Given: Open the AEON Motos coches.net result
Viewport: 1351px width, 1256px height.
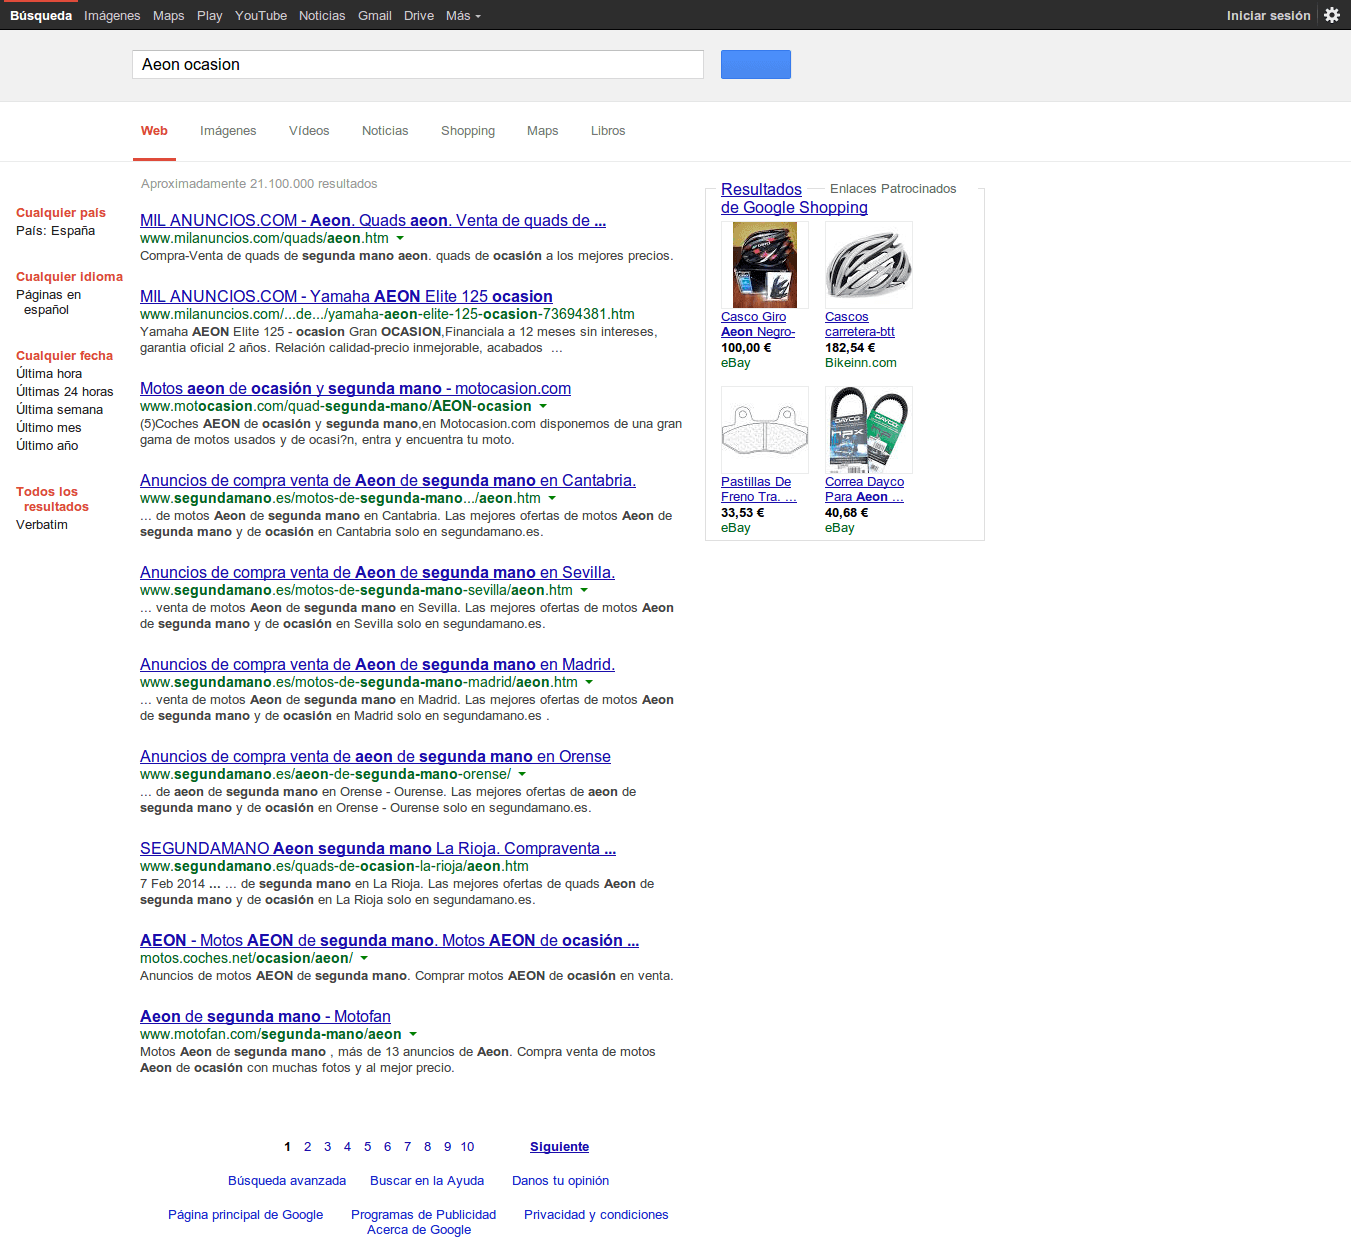Looking at the screenshot, I should point(389,940).
